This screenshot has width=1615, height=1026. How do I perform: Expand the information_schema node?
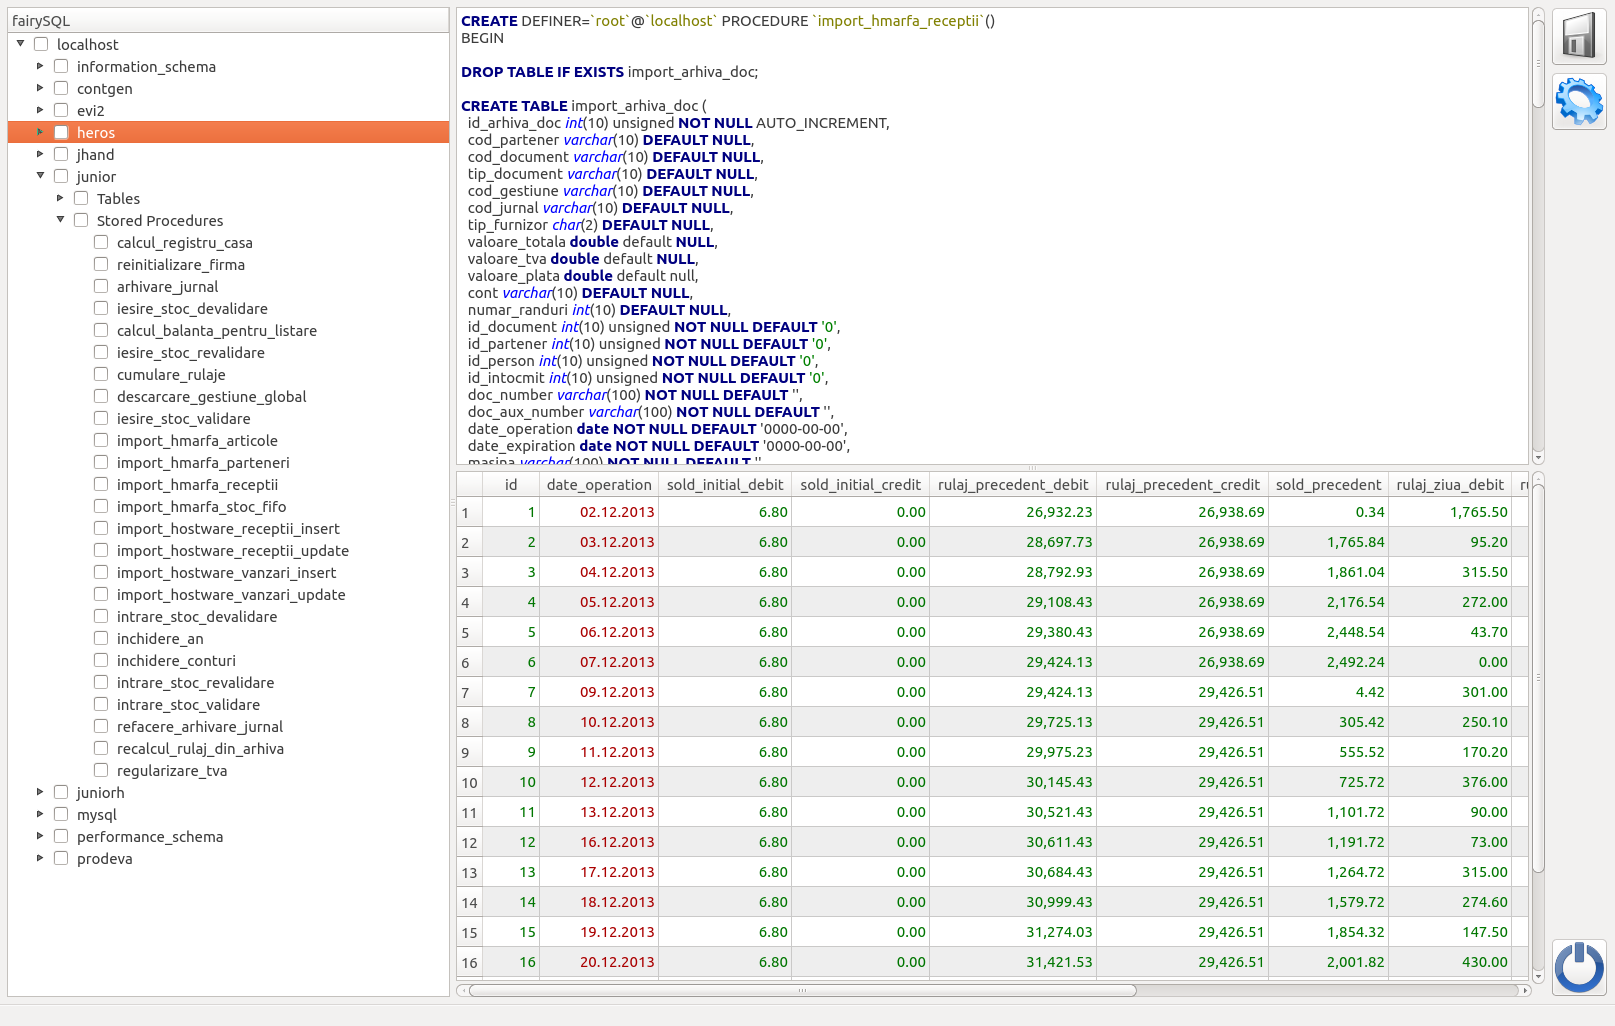[40, 66]
